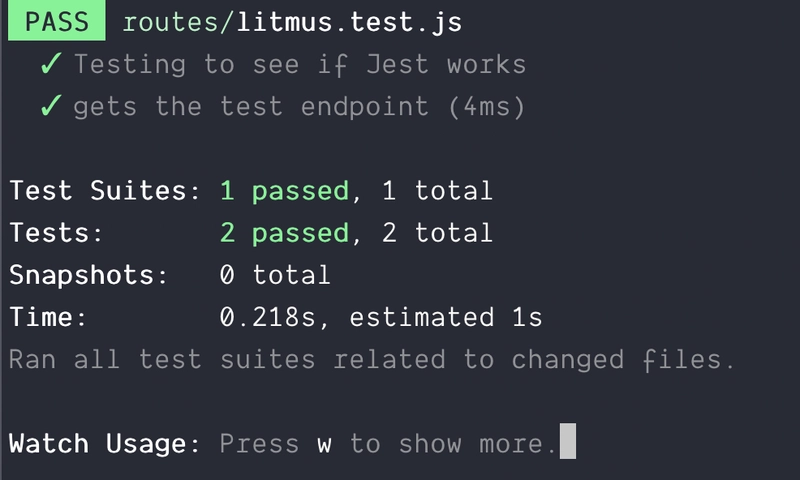This screenshot has height=480, width=800.
Task: Click the checkmark beside 'Testing to see if Jest works'
Action: 51,65
